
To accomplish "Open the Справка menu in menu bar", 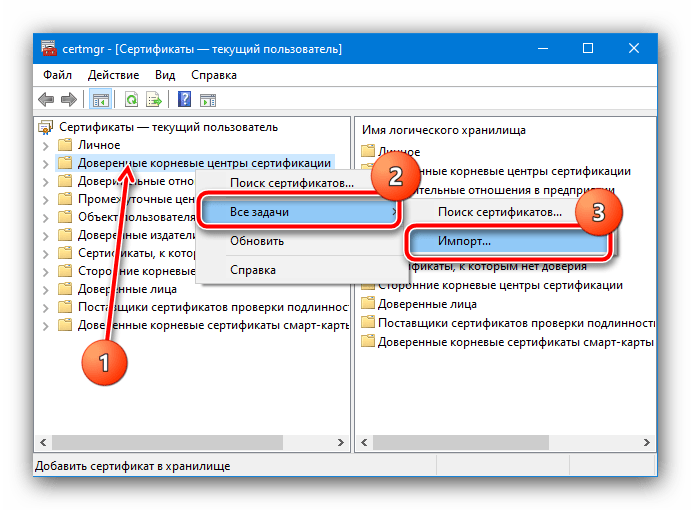I will pyautogui.click(x=214, y=75).
